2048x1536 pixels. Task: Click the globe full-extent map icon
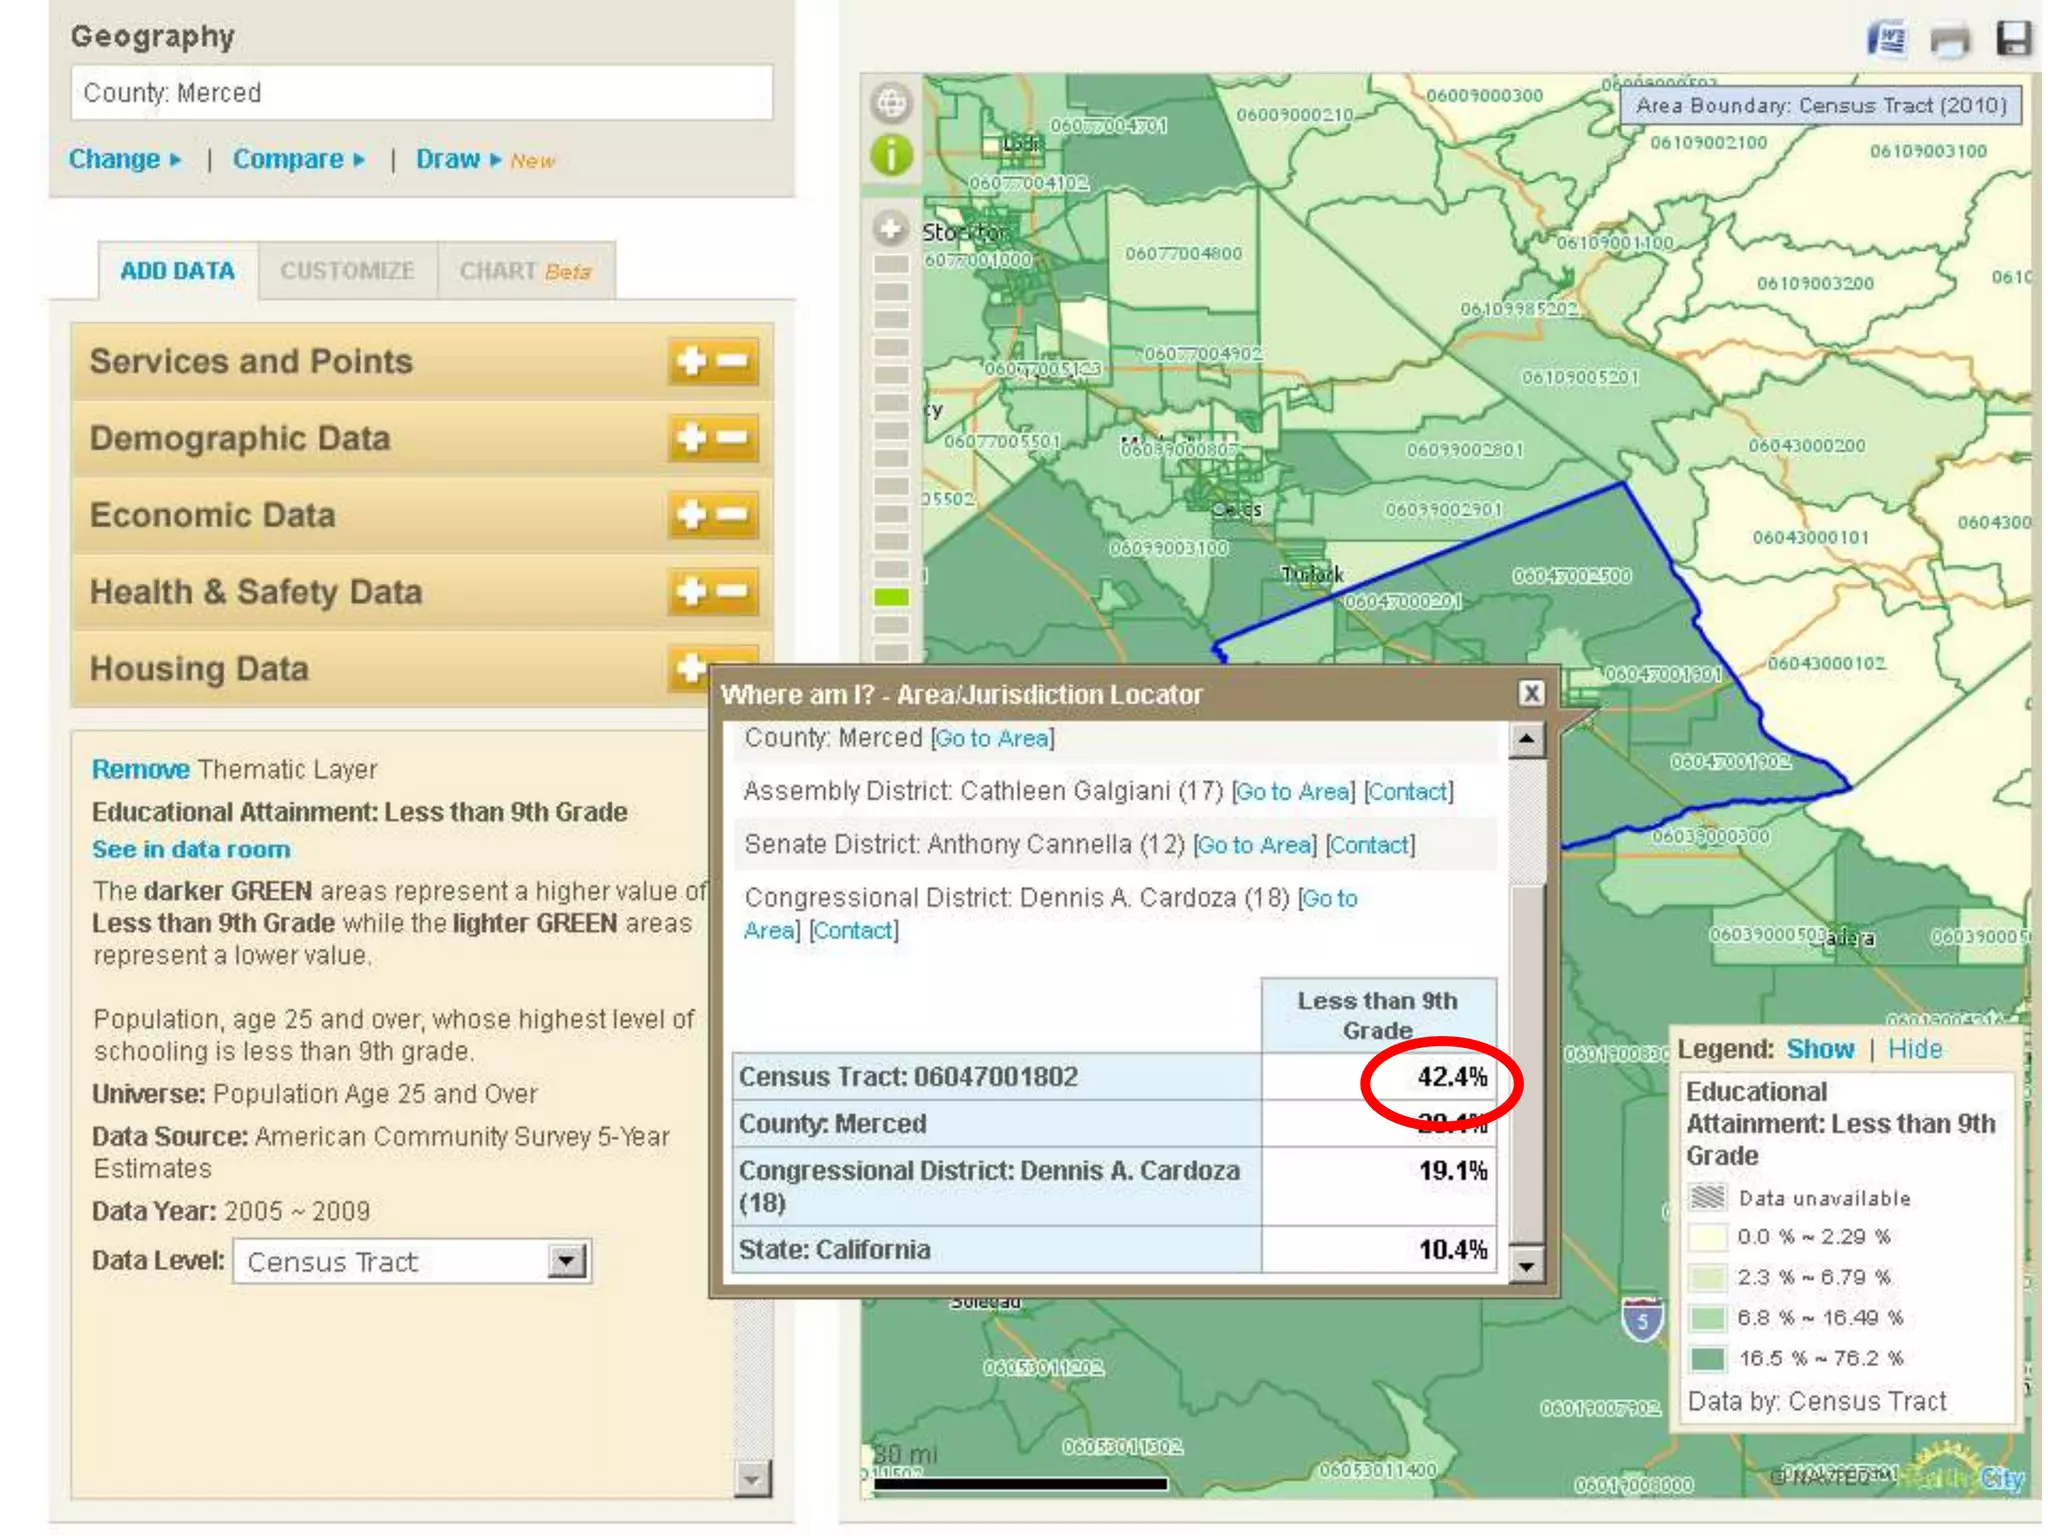click(890, 102)
